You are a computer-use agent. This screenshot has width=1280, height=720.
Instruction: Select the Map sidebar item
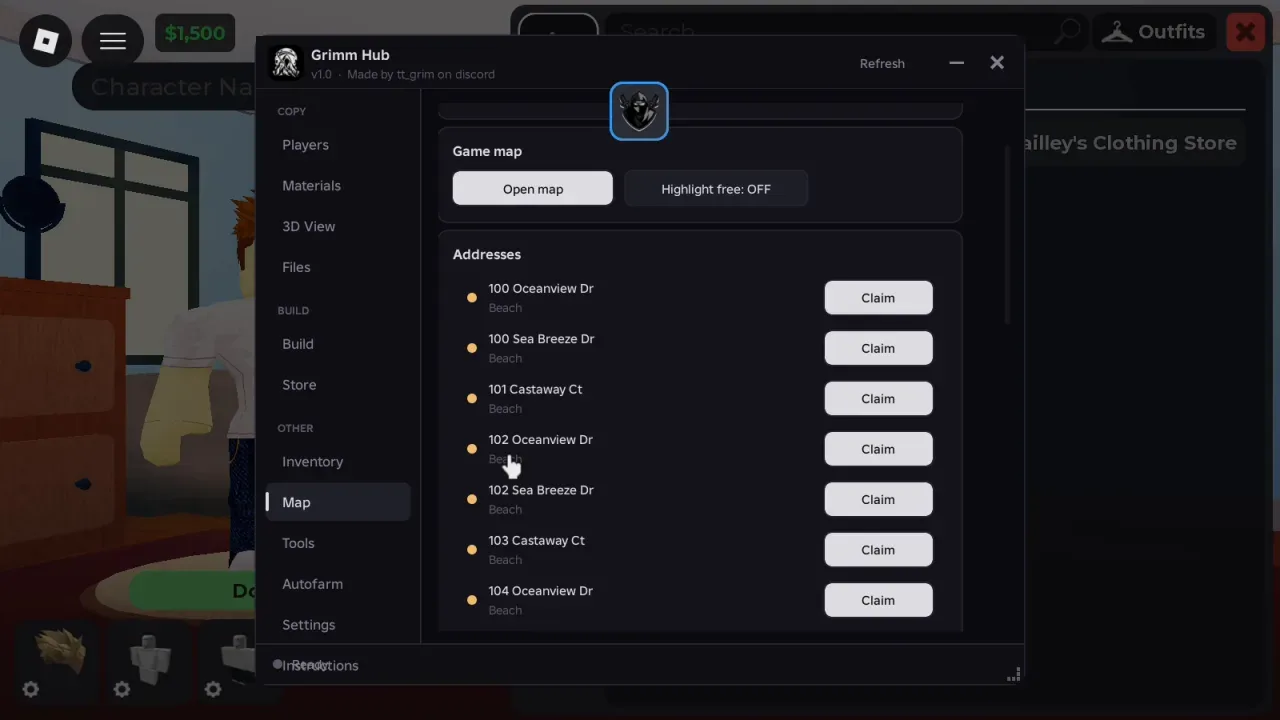point(338,502)
